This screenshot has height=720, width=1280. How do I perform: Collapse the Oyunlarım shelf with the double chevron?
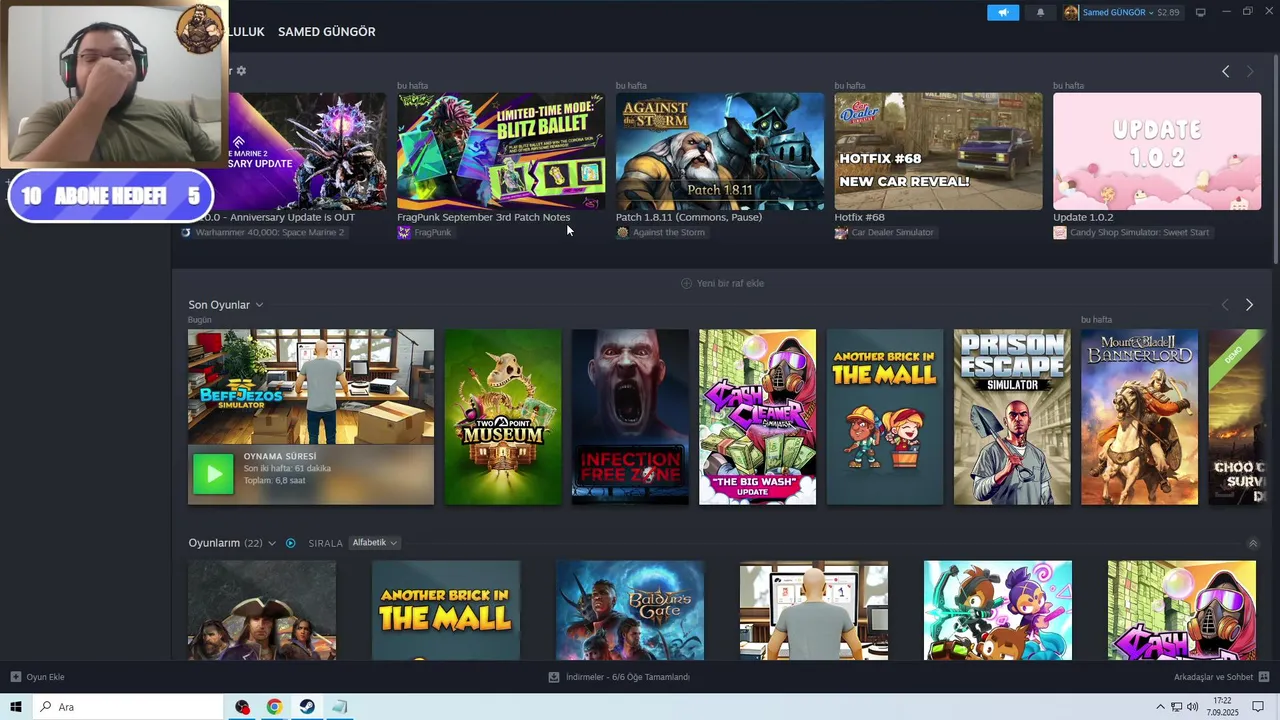(1253, 543)
